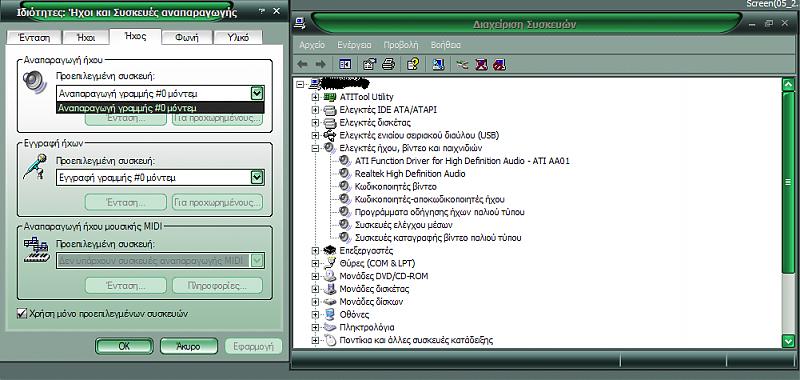Viewport: 800px width, 380px height.
Task: Click the computer root node icon in tree
Action: [x=315, y=83]
